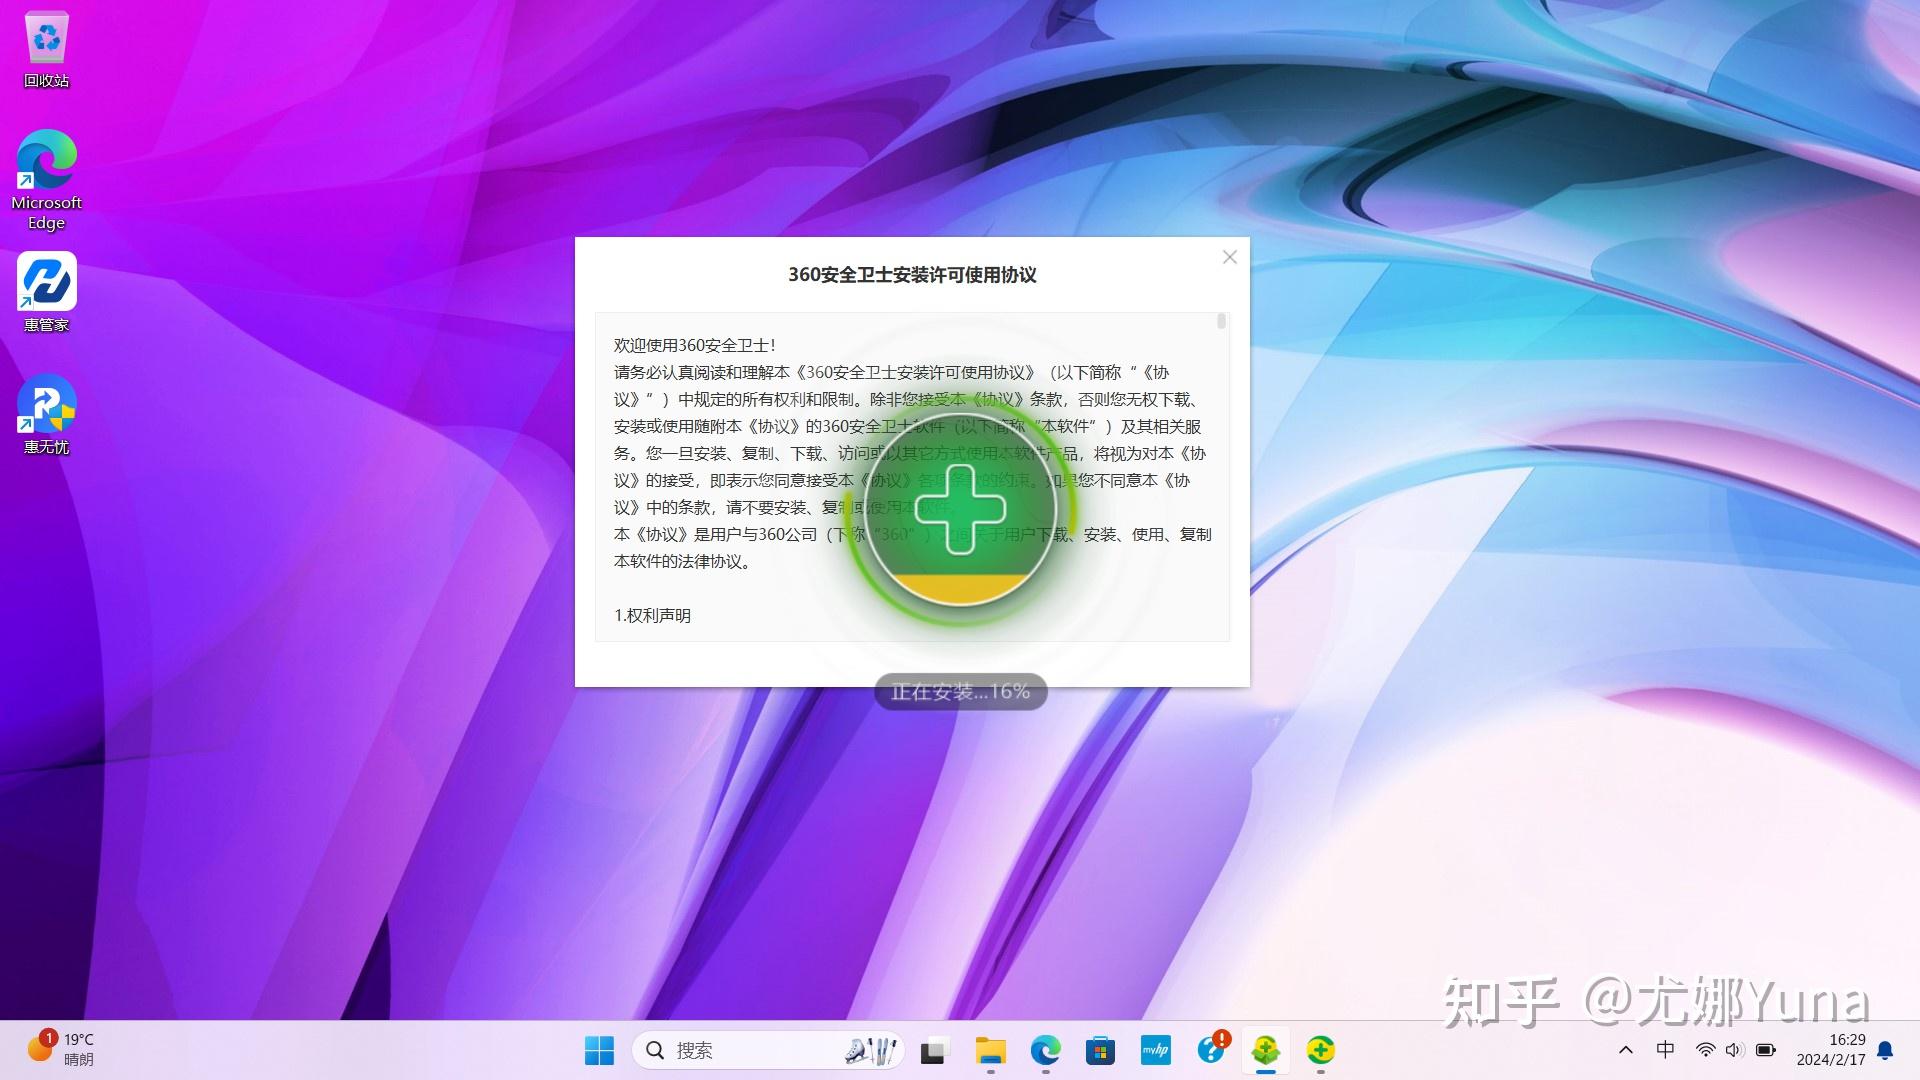This screenshot has height=1080, width=1920.
Task: Open the Wi-Fi network quick settings
Action: pyautogui.click(x=1705, y=1050)
